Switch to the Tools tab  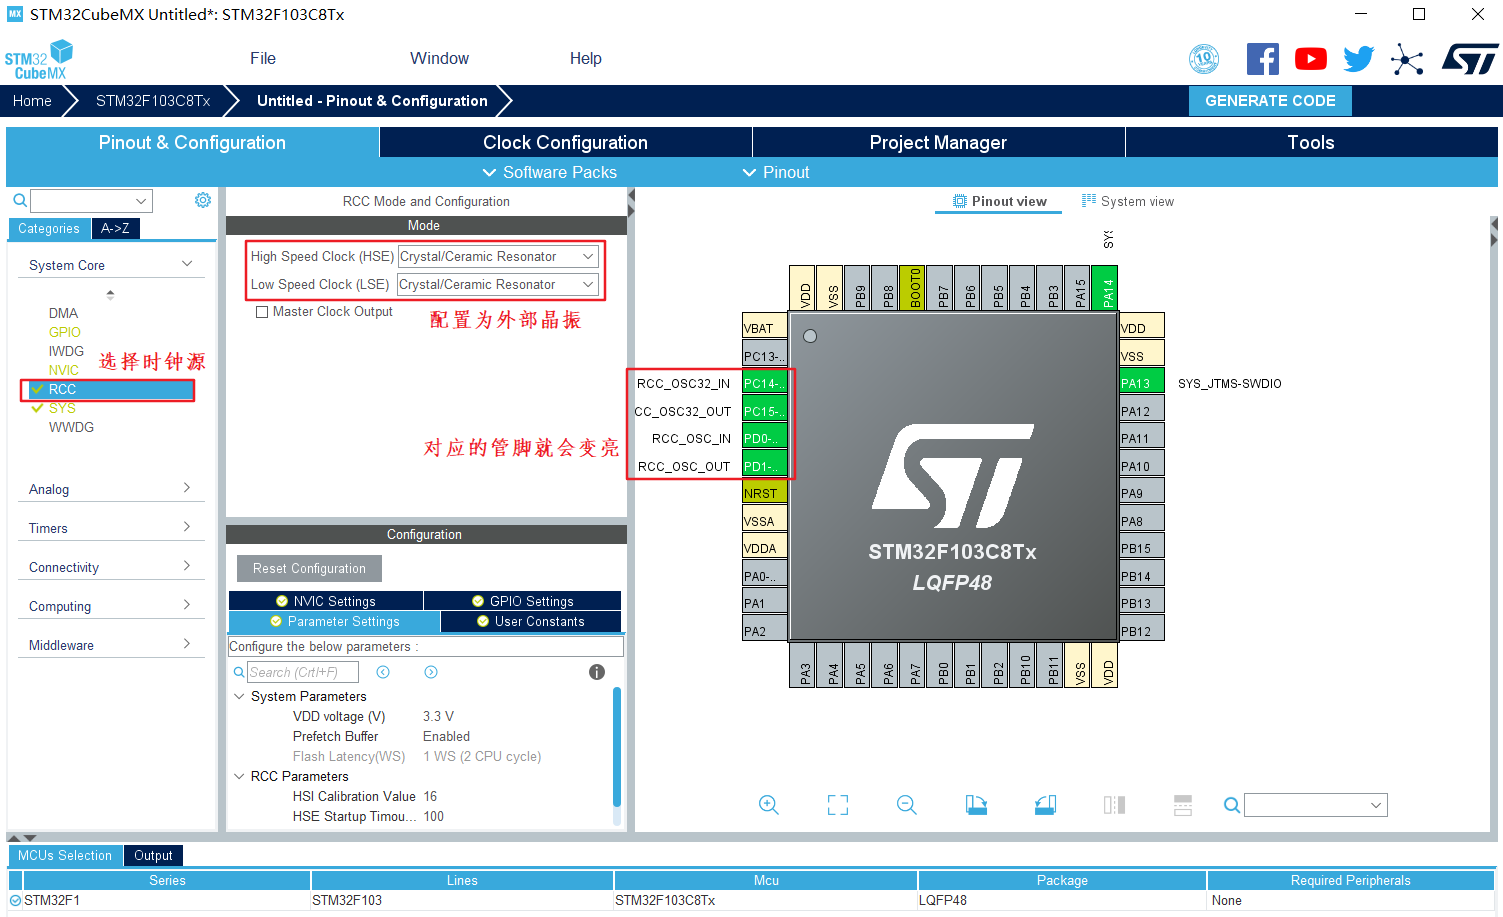coord(1311,142)
